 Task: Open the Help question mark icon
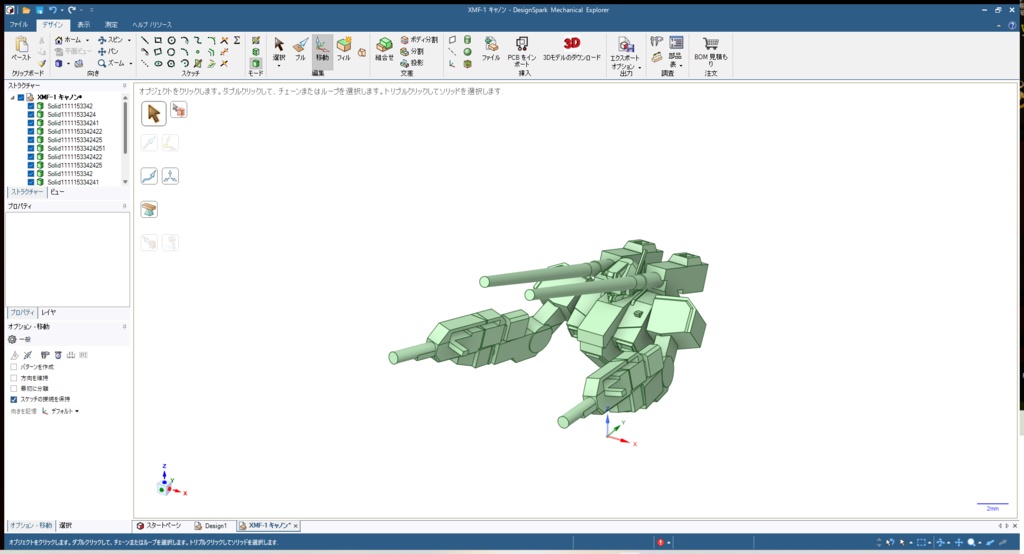1013,25
